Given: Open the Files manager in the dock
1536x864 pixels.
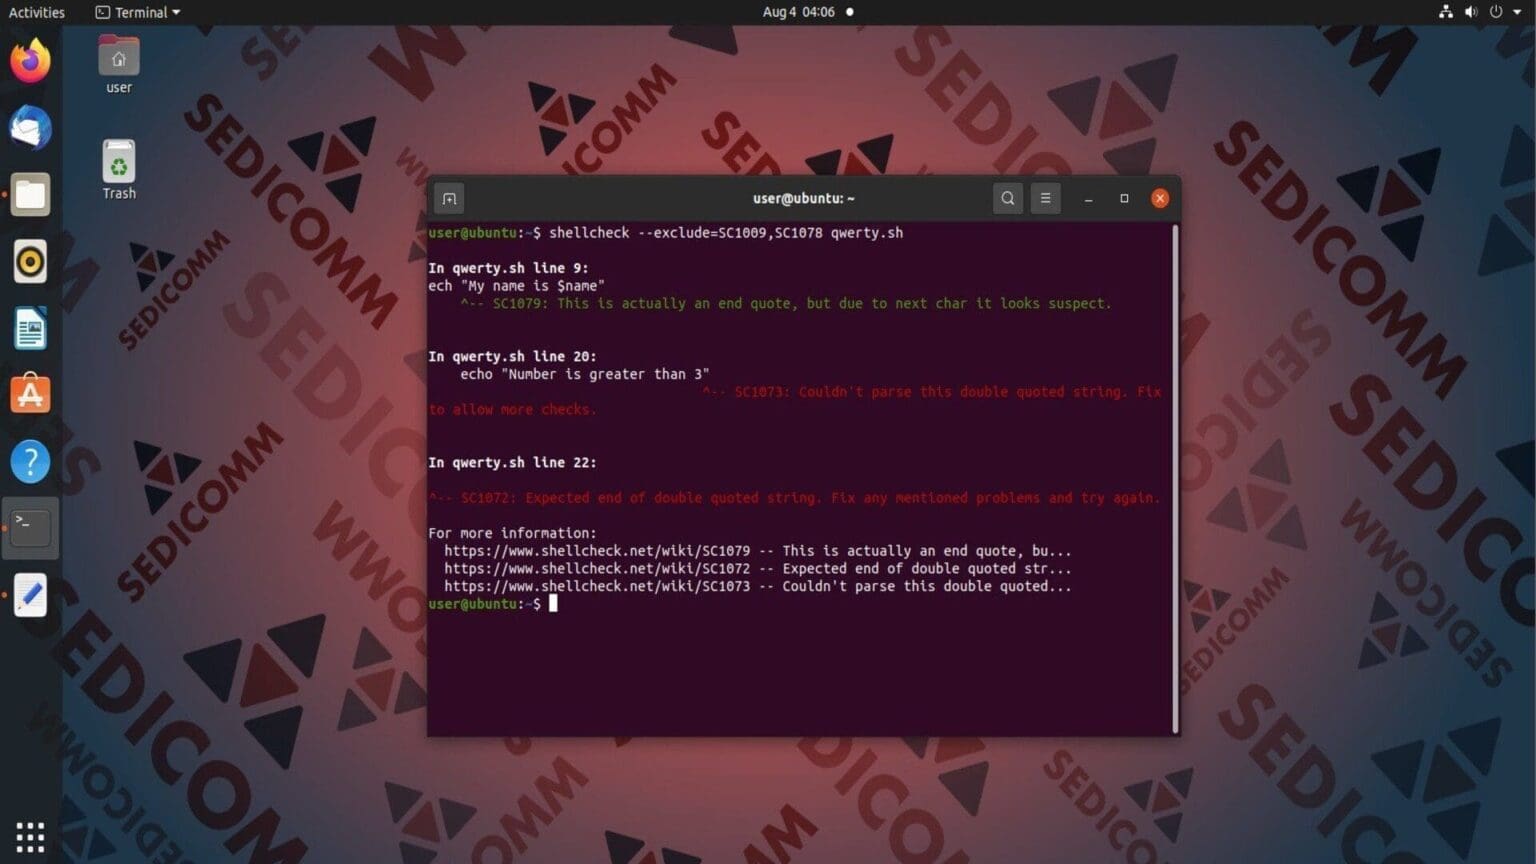Looking at the screenshot, I should click(x=30, y=195).
